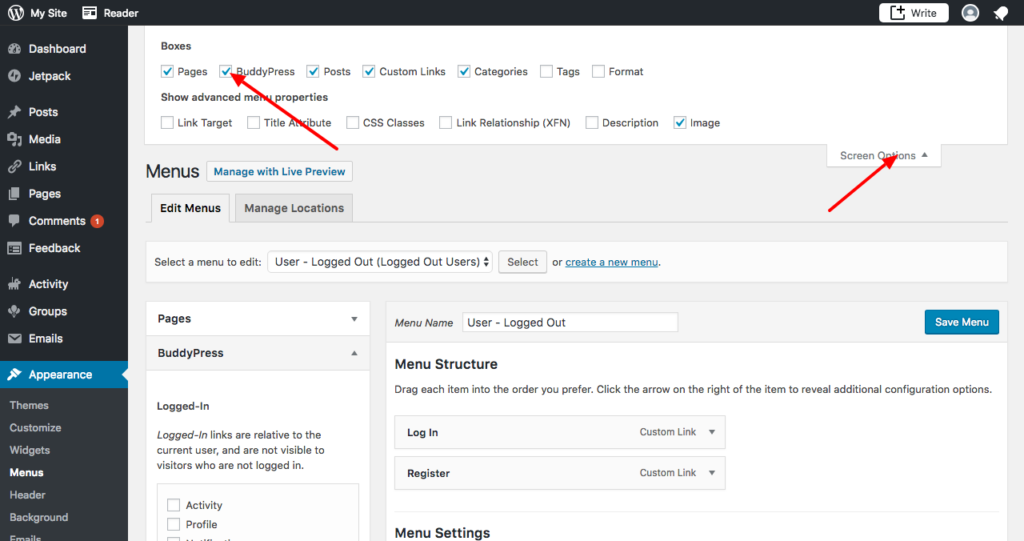Open the notifications bell icon
Image resolution: width=1024 pixels, height=541 pixels.
pyautogui.click(x=1000, y=13)
